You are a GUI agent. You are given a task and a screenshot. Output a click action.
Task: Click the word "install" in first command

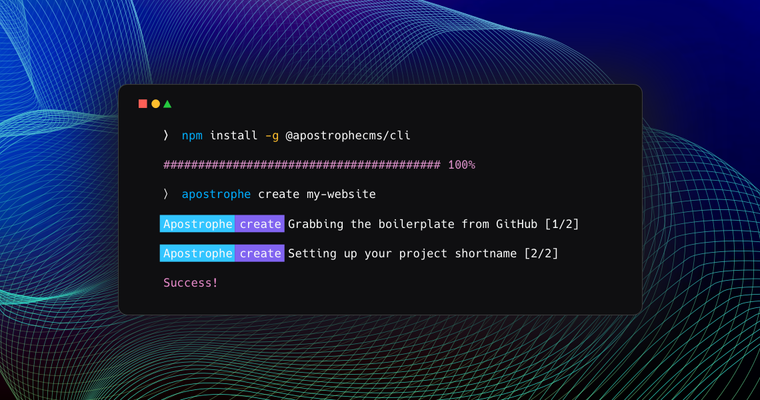point(234,135)
